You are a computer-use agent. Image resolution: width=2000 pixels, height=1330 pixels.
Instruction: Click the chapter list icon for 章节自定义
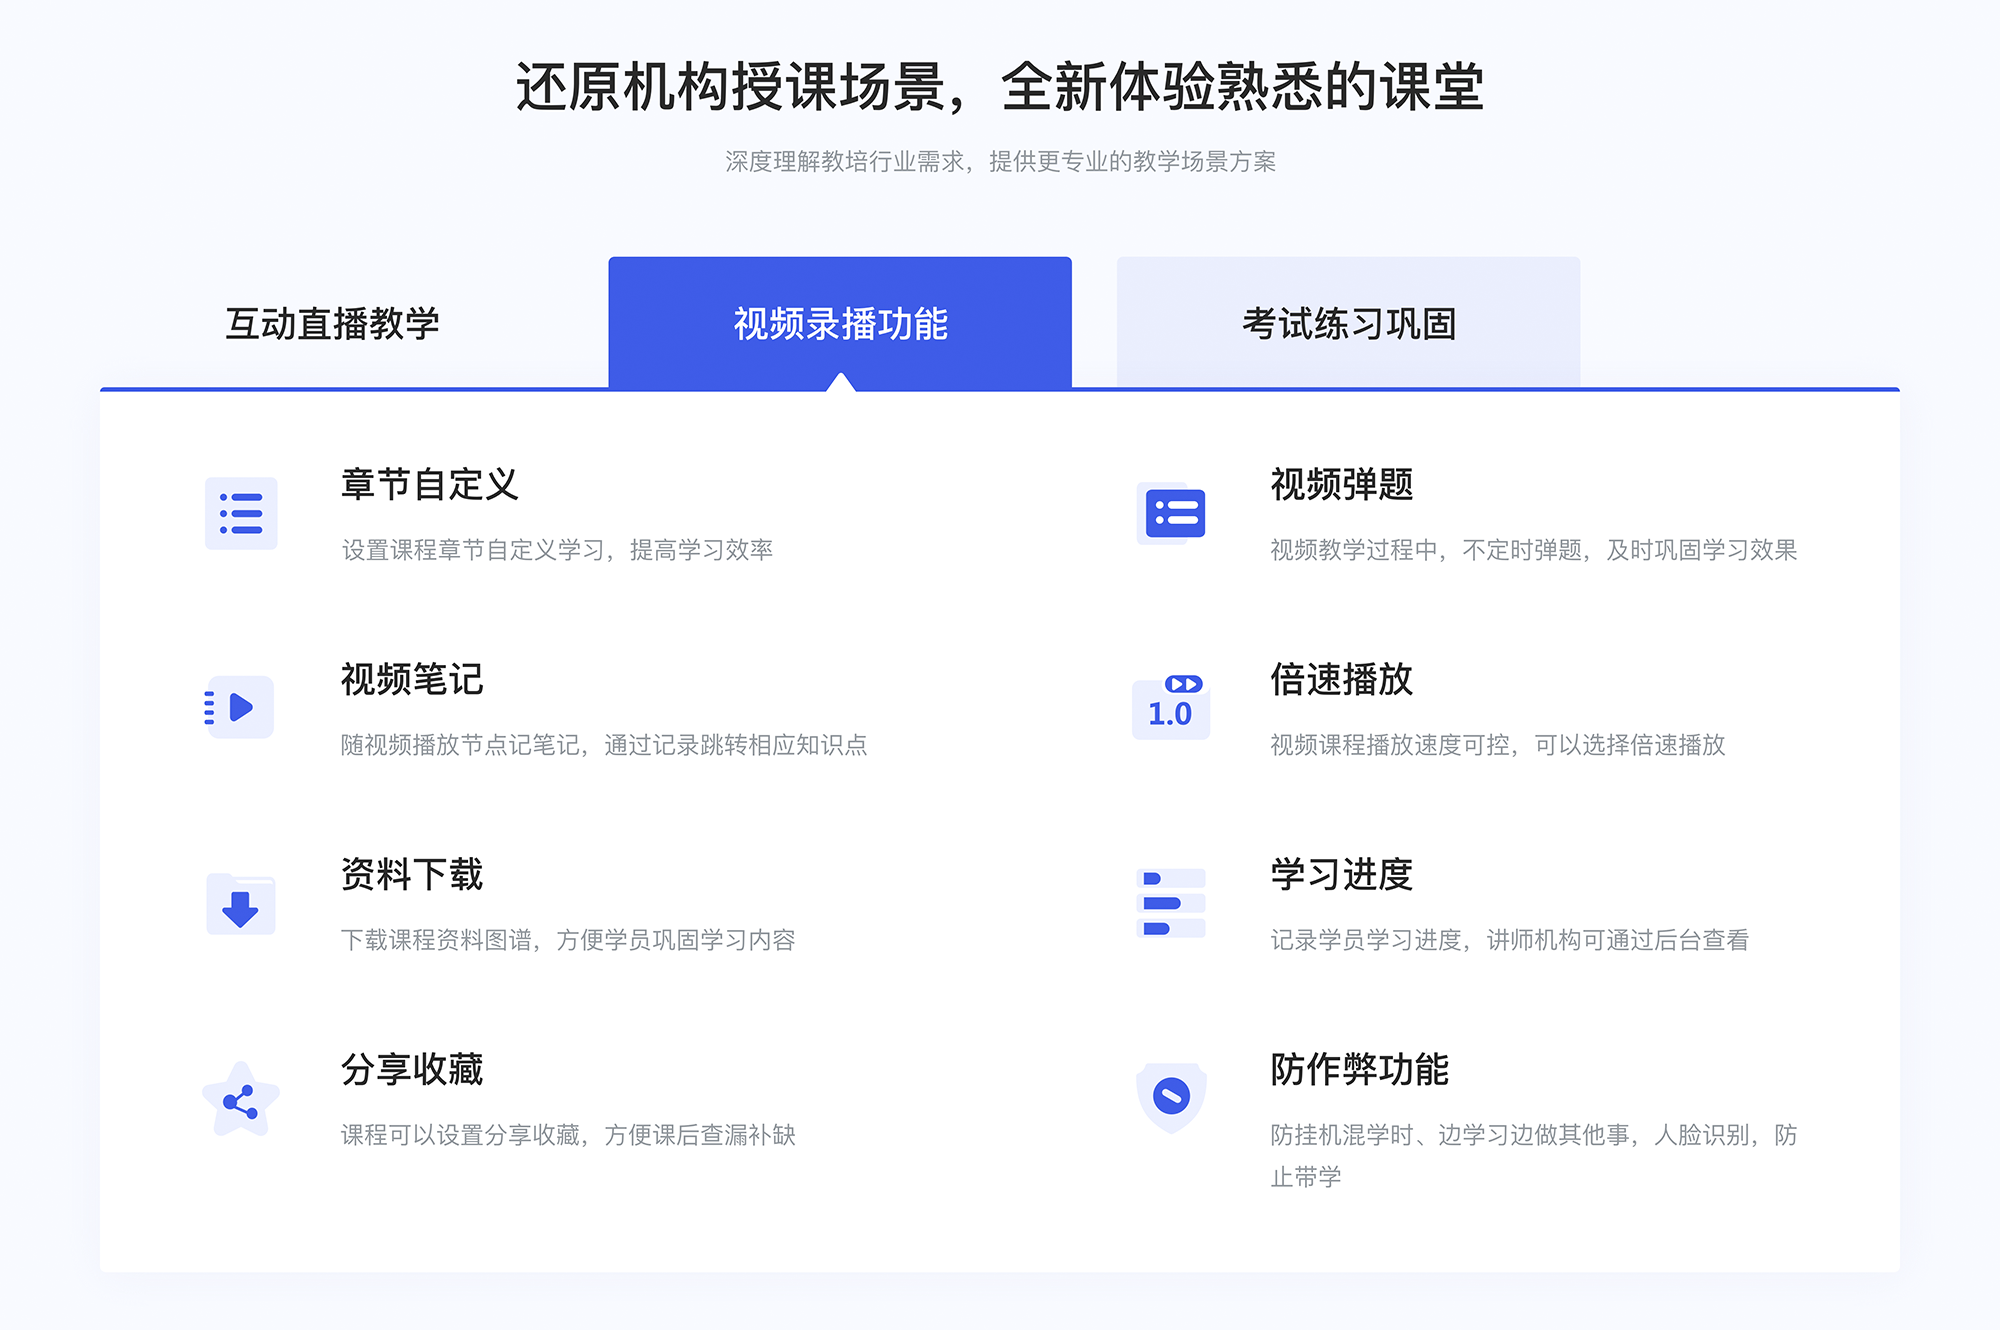[x=242, y=515]
